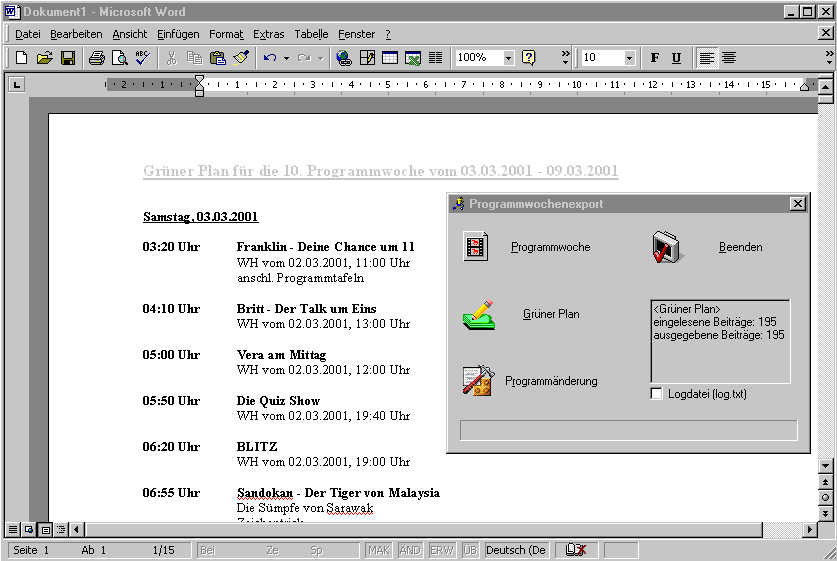Enable the Logdatei (log.txt) checkbox
The image size is (837, 561).
click(x=657, y=394)
